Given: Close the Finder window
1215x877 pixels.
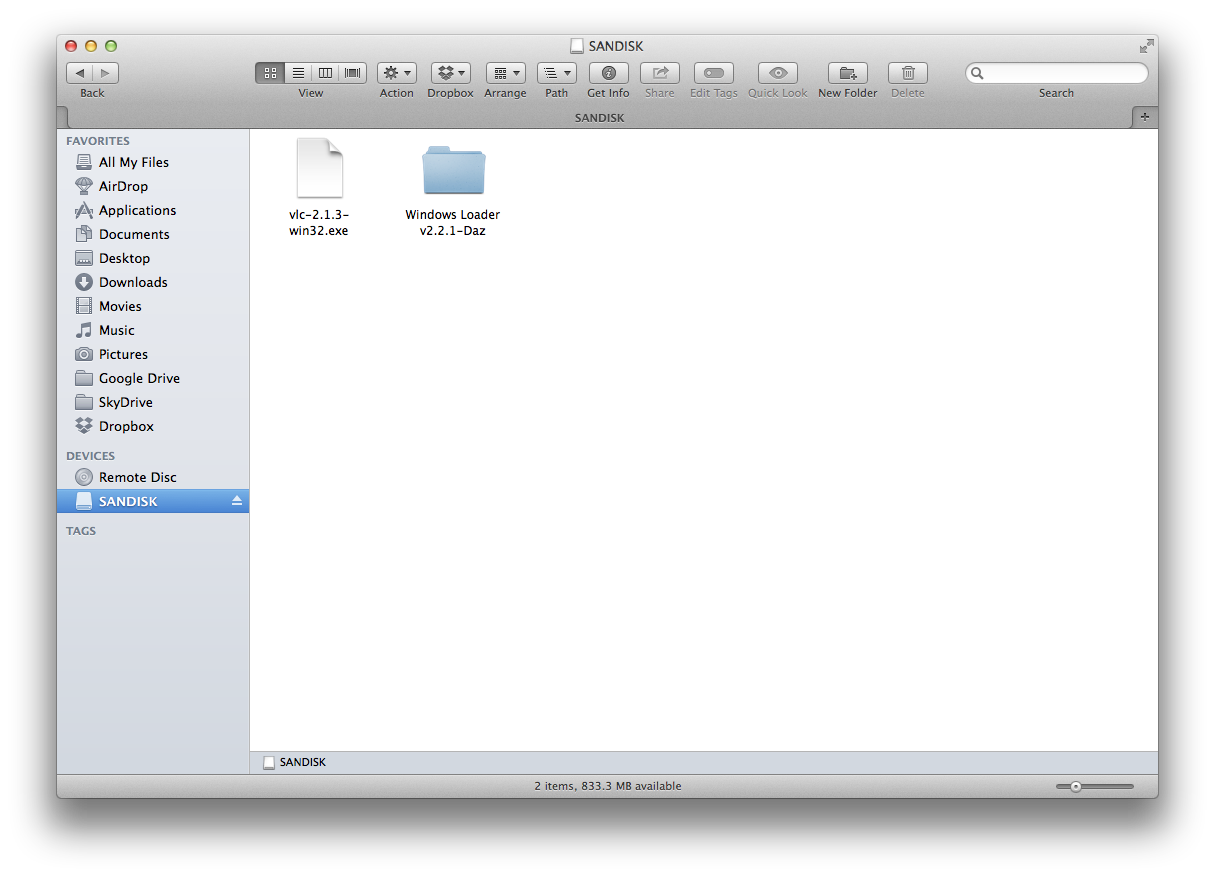Looking at the screenshot, I should [x=71, y=46].
